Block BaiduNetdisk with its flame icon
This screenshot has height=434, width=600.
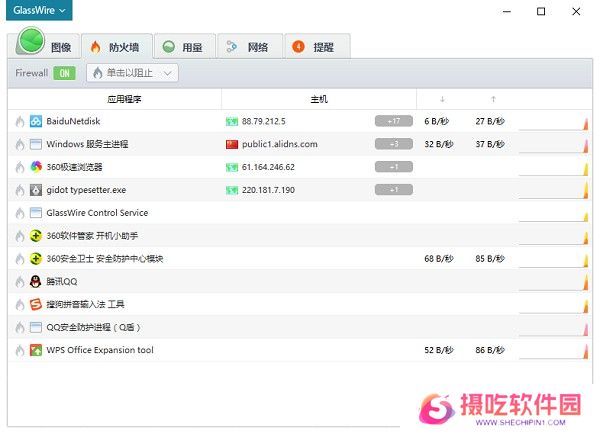(20, 122)
